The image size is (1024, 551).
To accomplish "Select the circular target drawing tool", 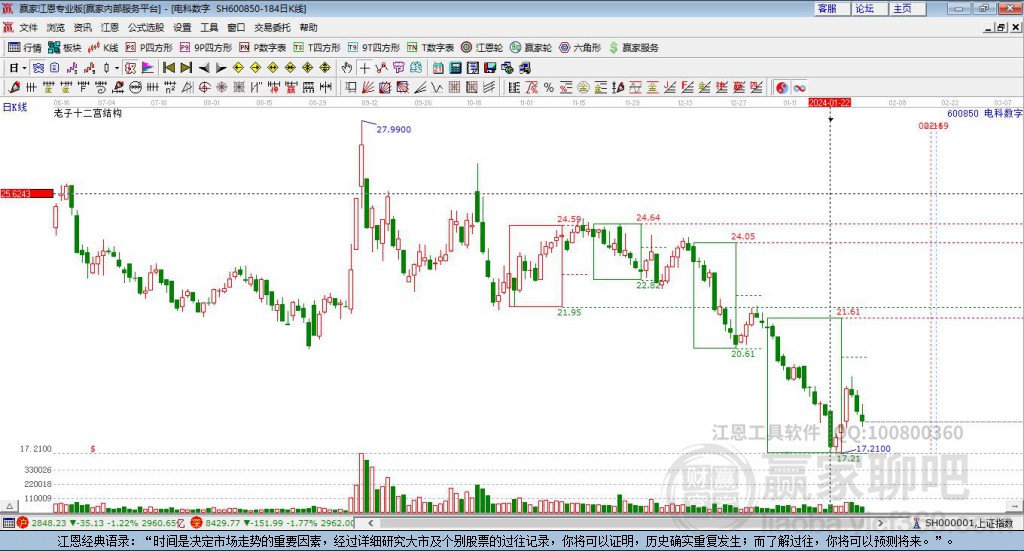I will coord(204,87).
